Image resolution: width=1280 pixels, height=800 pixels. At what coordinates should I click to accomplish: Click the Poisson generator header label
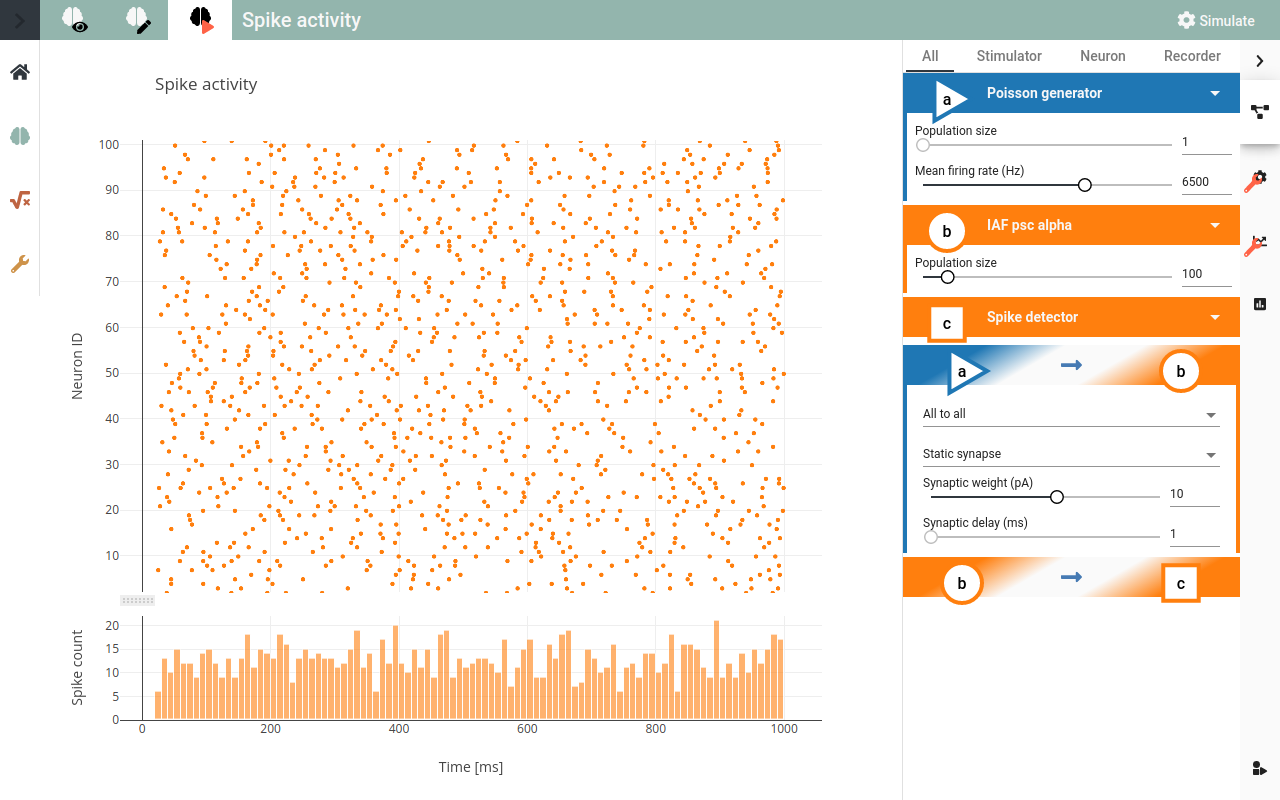tap(1044, 93)
